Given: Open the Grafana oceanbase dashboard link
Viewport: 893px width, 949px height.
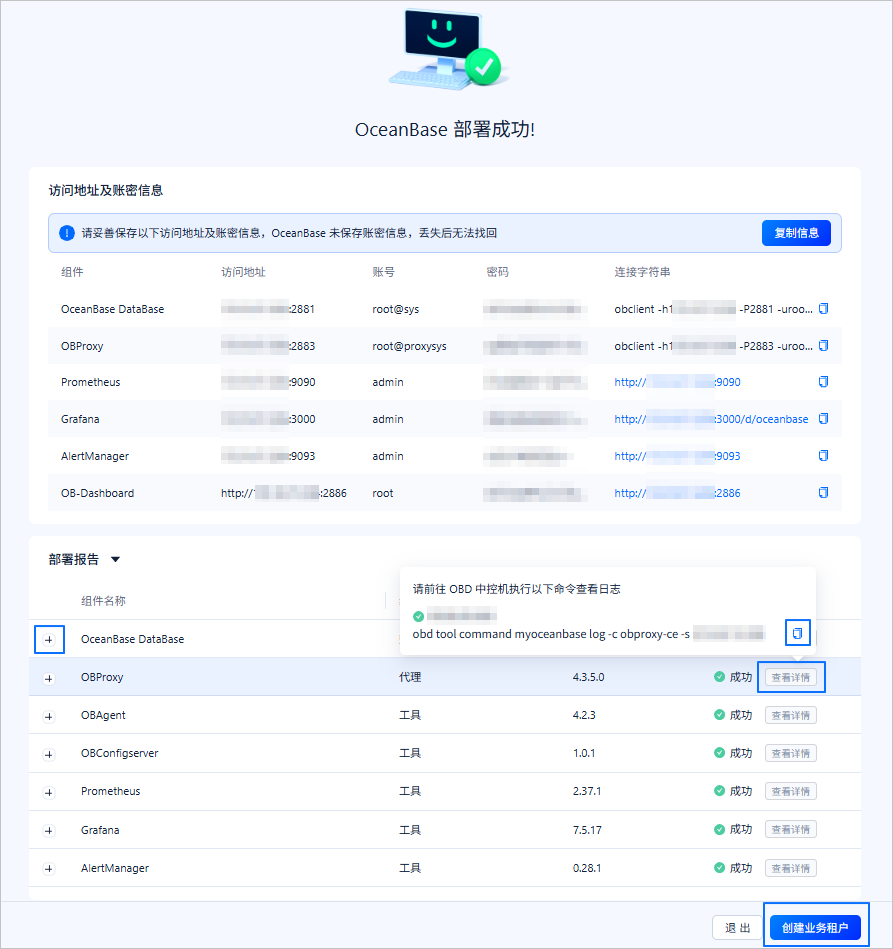Looking at the screenshot, I should tap(711, 419).
